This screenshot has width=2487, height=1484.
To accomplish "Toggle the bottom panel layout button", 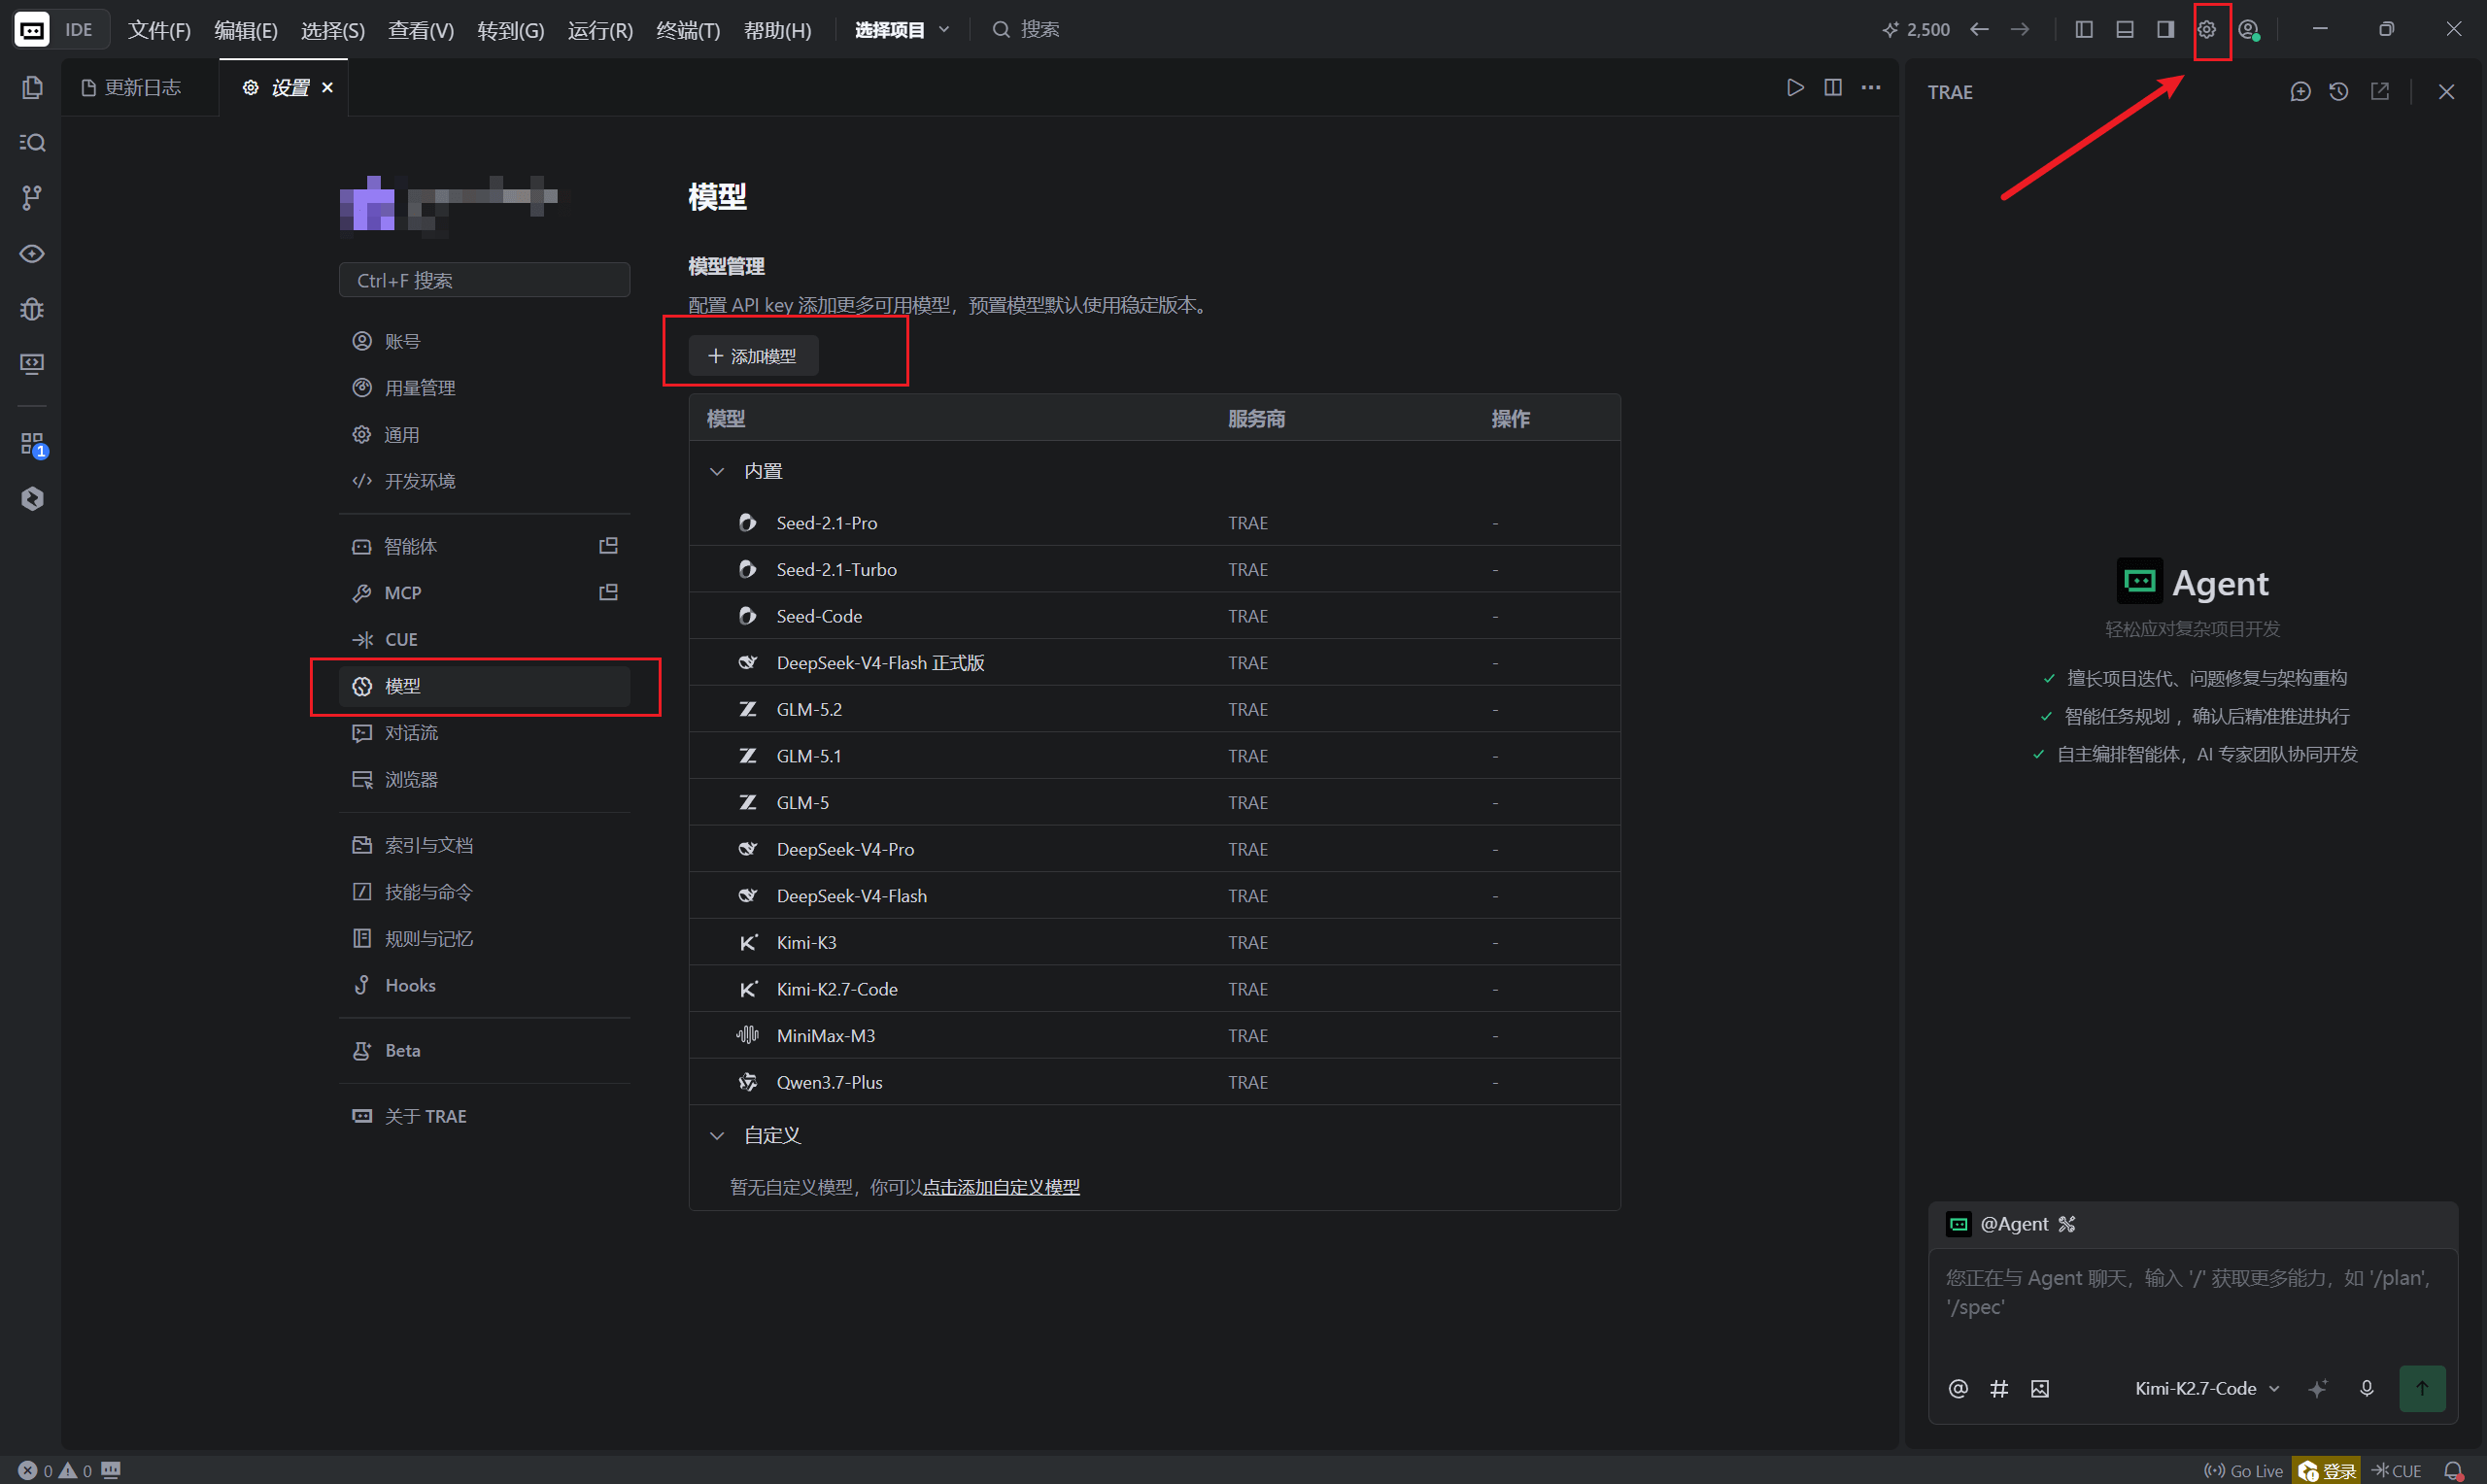I will tap(2125, 29).
